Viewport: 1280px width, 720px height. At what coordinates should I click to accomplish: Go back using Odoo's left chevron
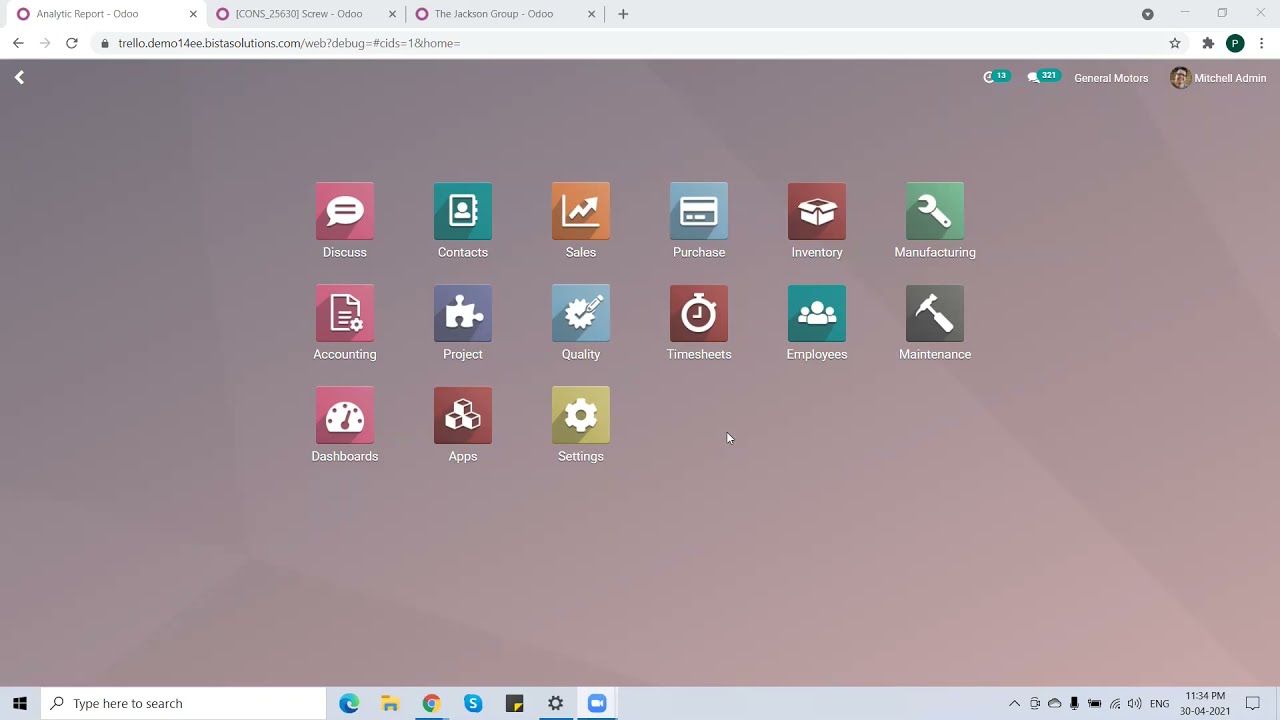pyautogui.click(x=19, y=77)
